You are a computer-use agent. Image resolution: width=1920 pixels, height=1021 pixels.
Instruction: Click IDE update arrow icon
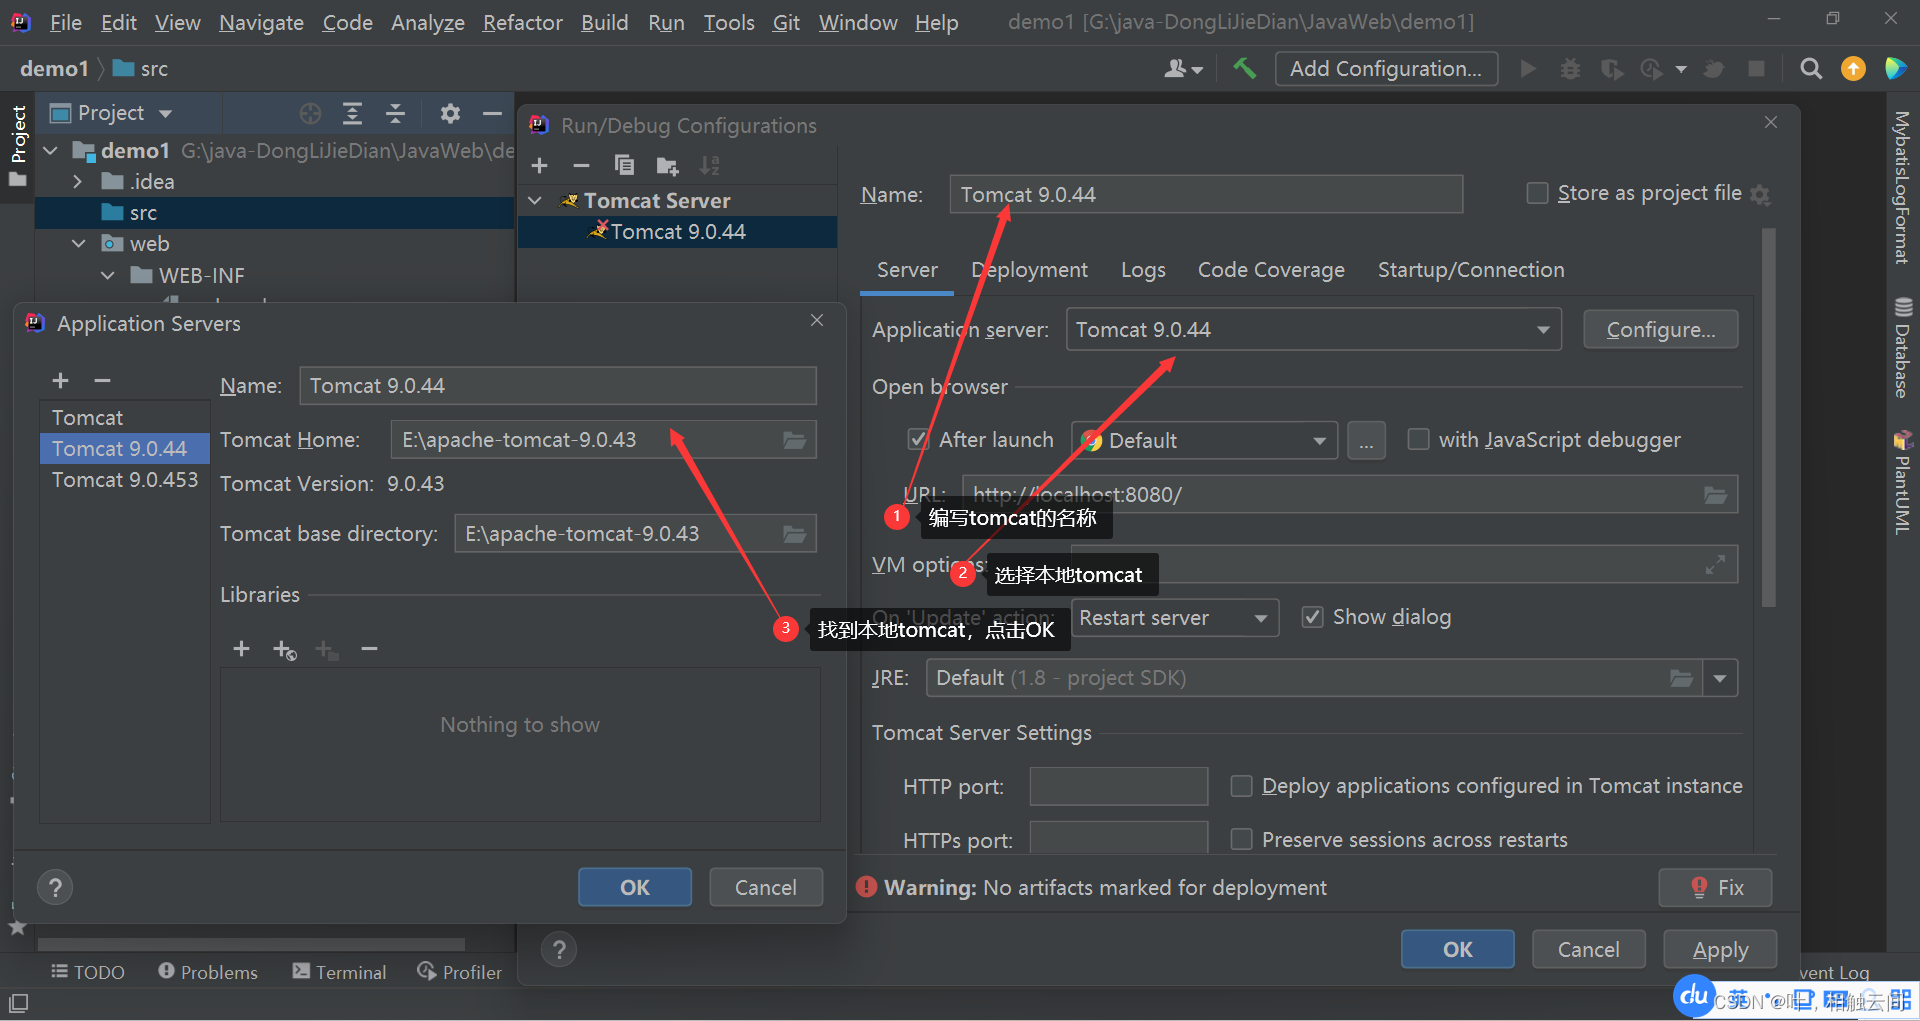click(x=1853, y=68)
